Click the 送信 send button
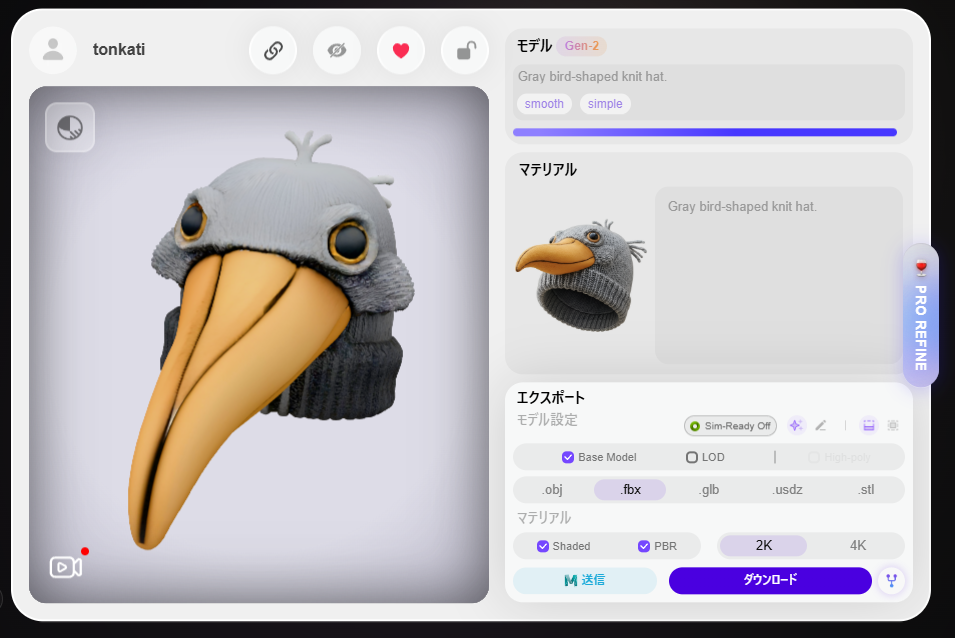Image resolution: width=955 pixels, height=638 pixels. [x=585, y=580]
